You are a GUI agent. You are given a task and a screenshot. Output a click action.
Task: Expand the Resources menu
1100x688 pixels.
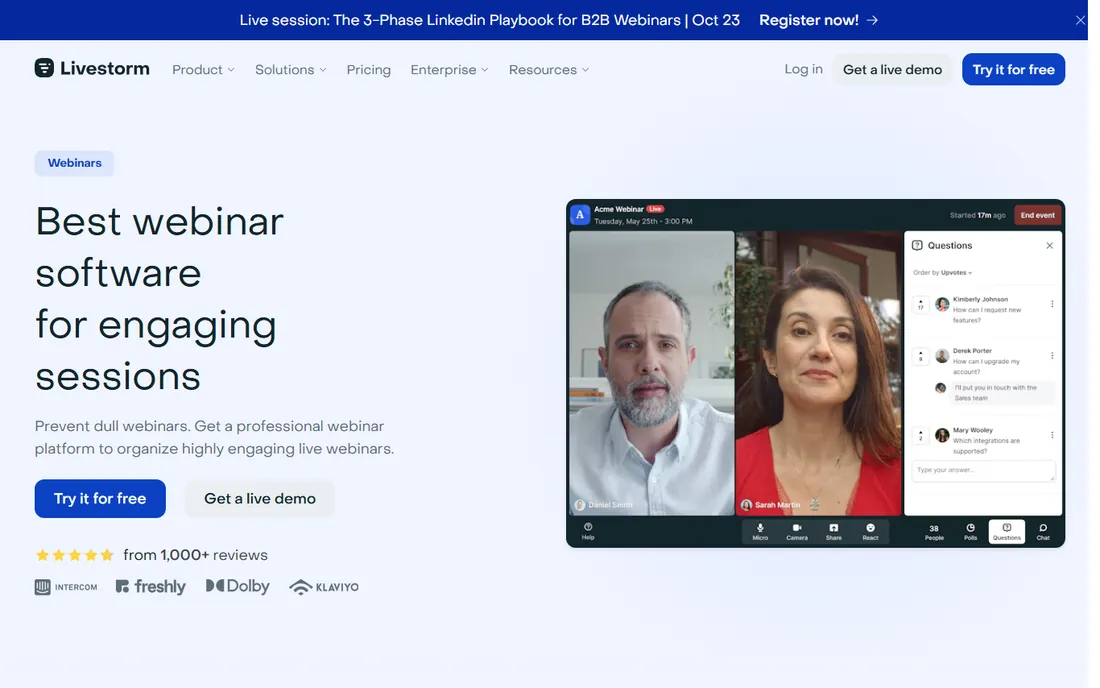549,69
